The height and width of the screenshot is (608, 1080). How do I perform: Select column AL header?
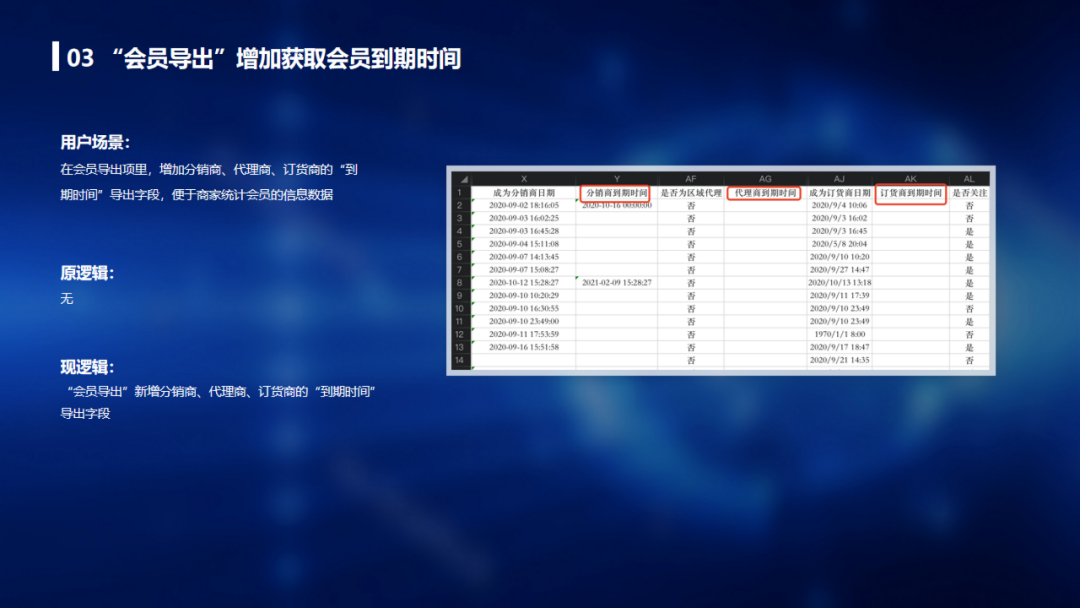(969, 179)
